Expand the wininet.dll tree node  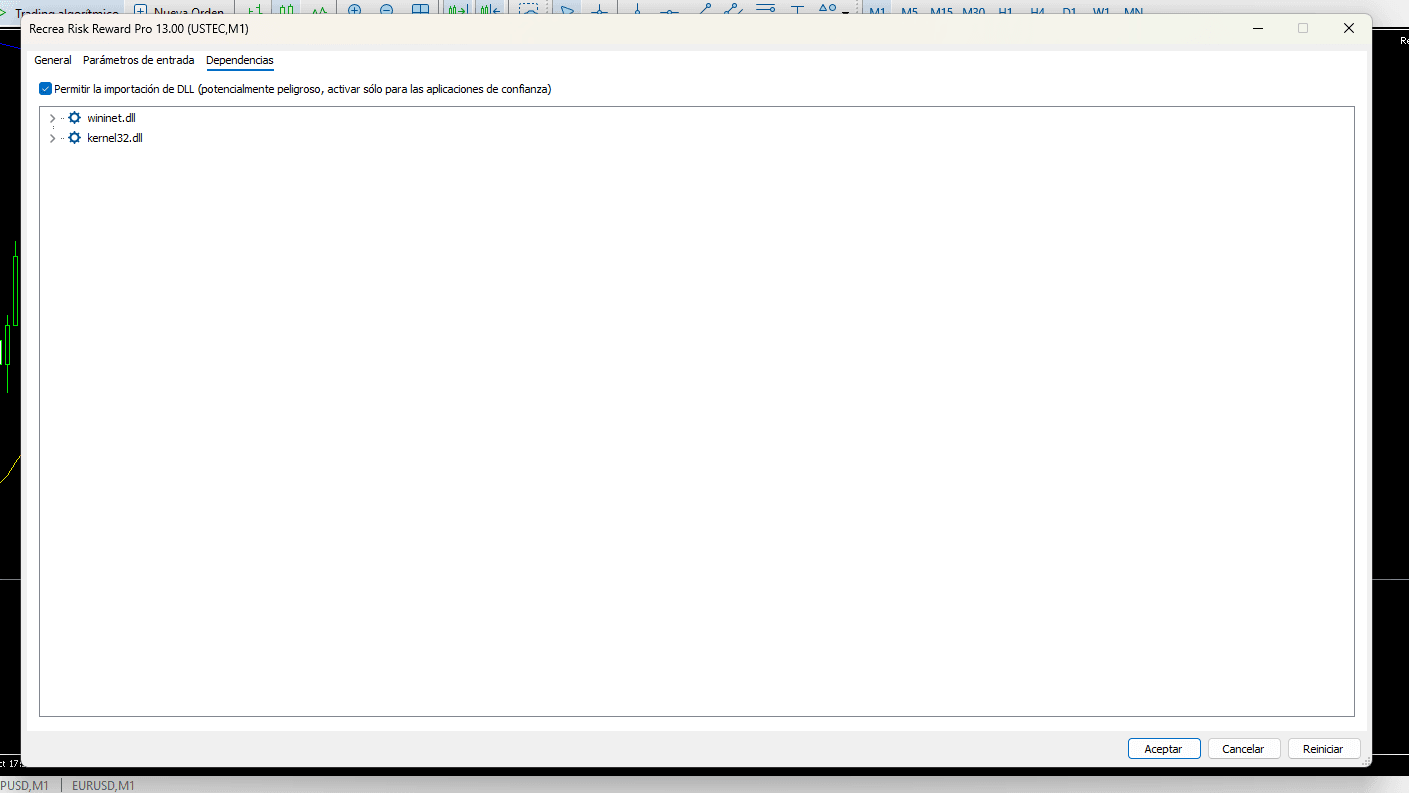coord(52,118)
